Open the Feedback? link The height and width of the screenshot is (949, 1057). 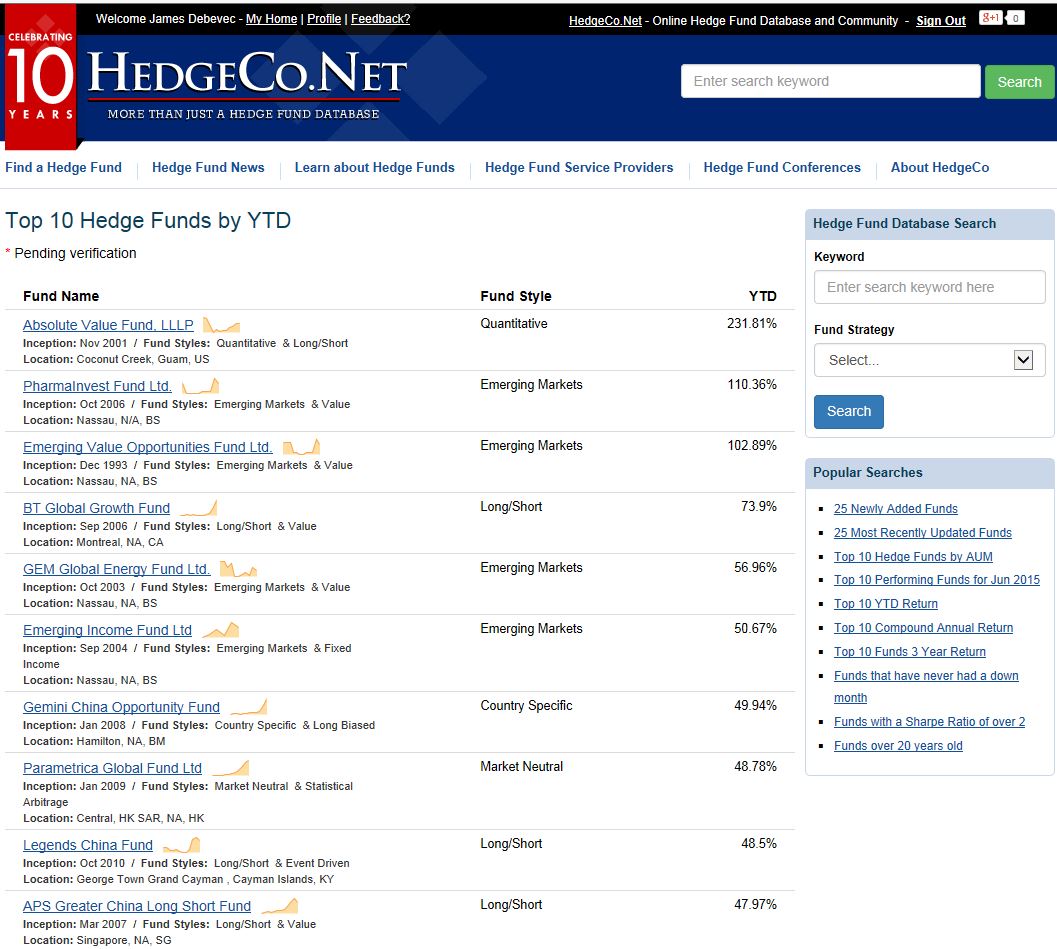pos(380,19)
